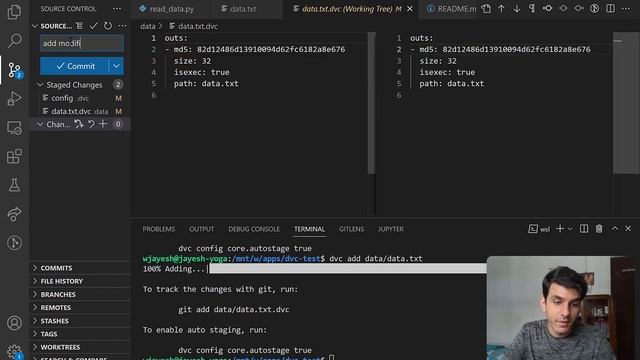The height and width of the screenshot is (360, 640).
Task: Open the Explorer view in activity bar
Action: [x=14, y=12]
